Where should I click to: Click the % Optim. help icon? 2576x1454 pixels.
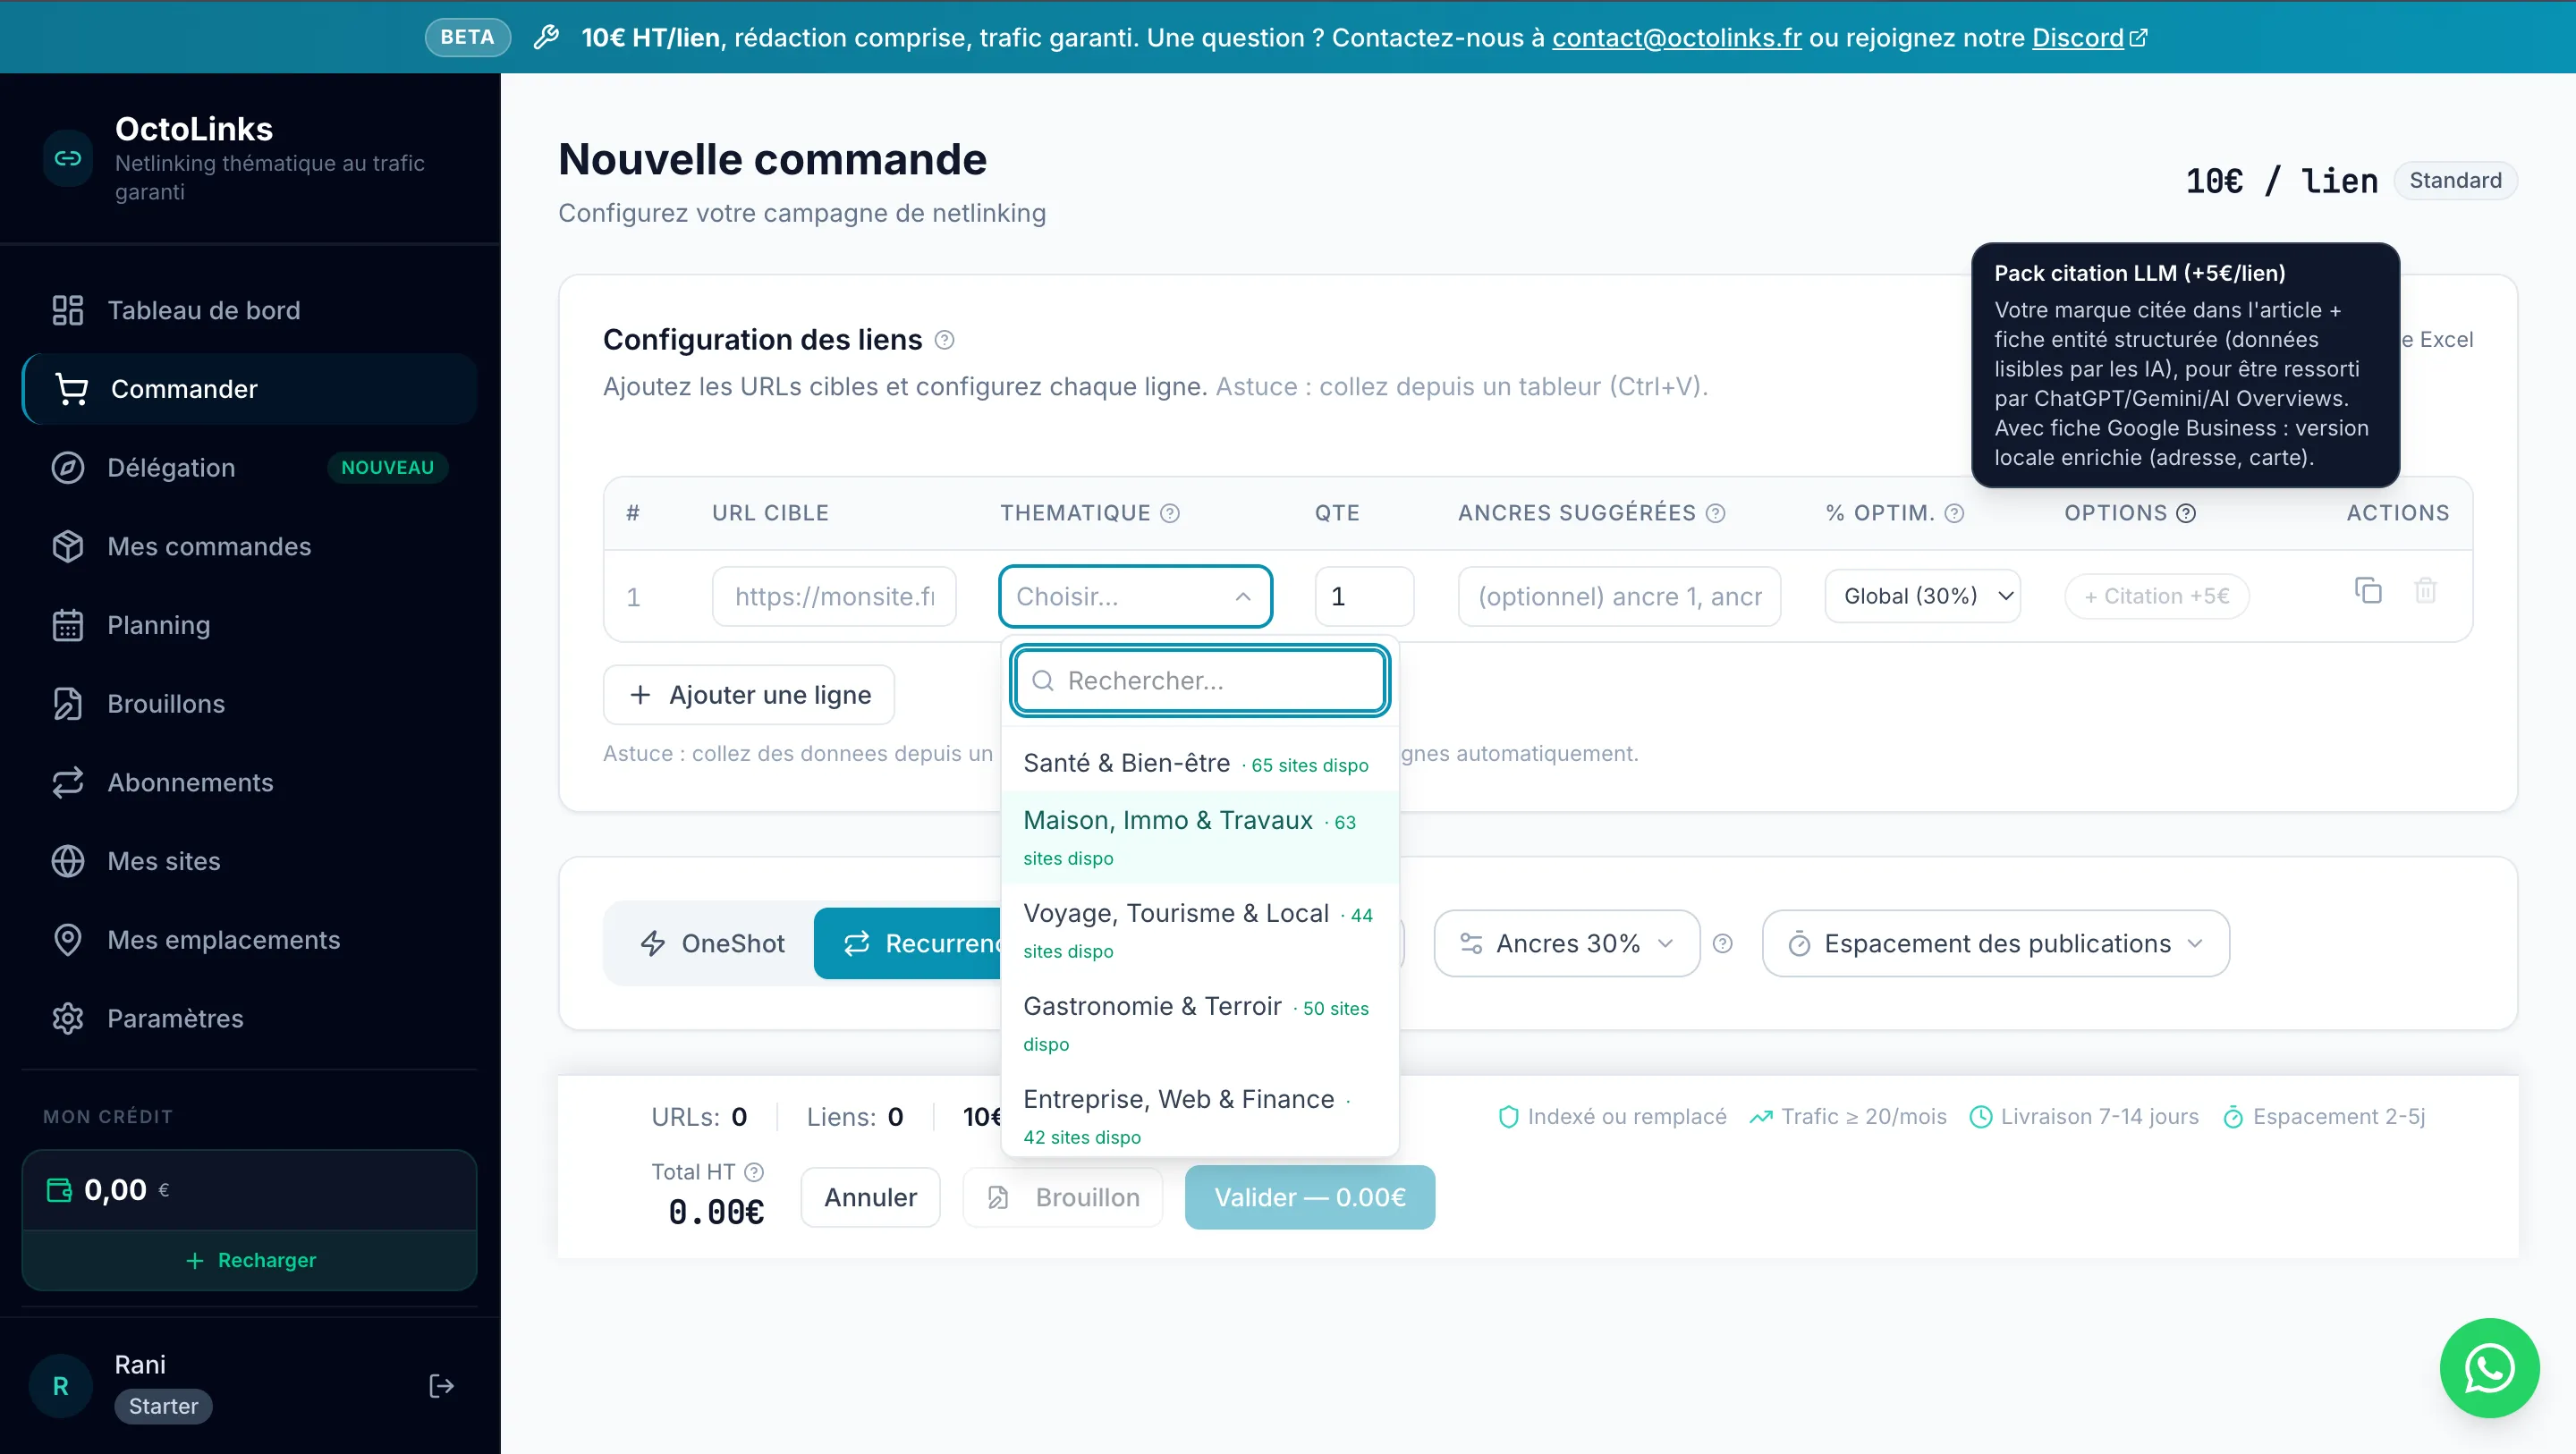click(1954, 513)
